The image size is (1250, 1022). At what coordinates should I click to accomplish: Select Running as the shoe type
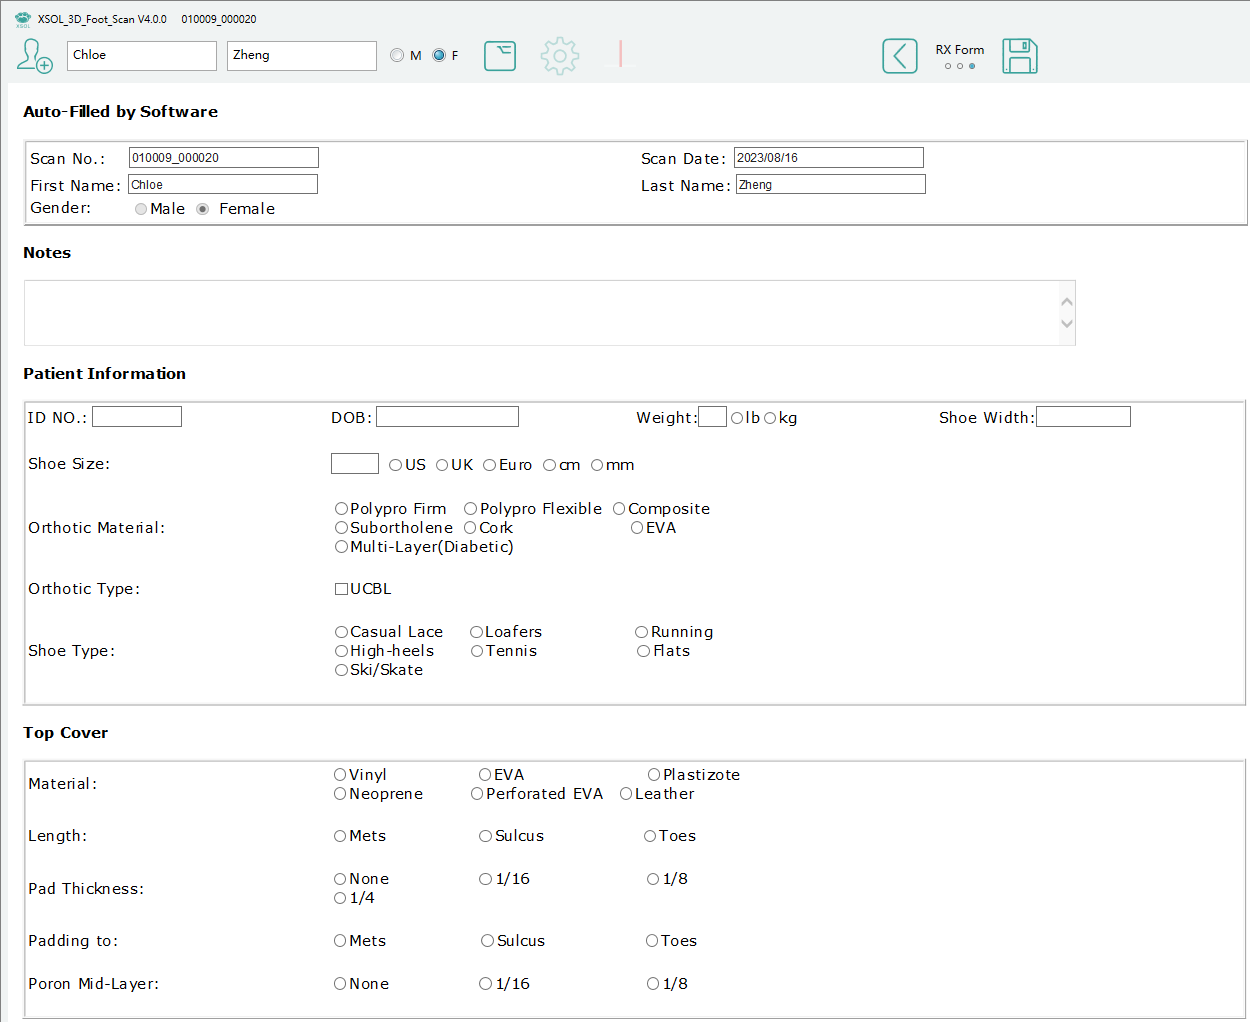[x=642, y=632]
